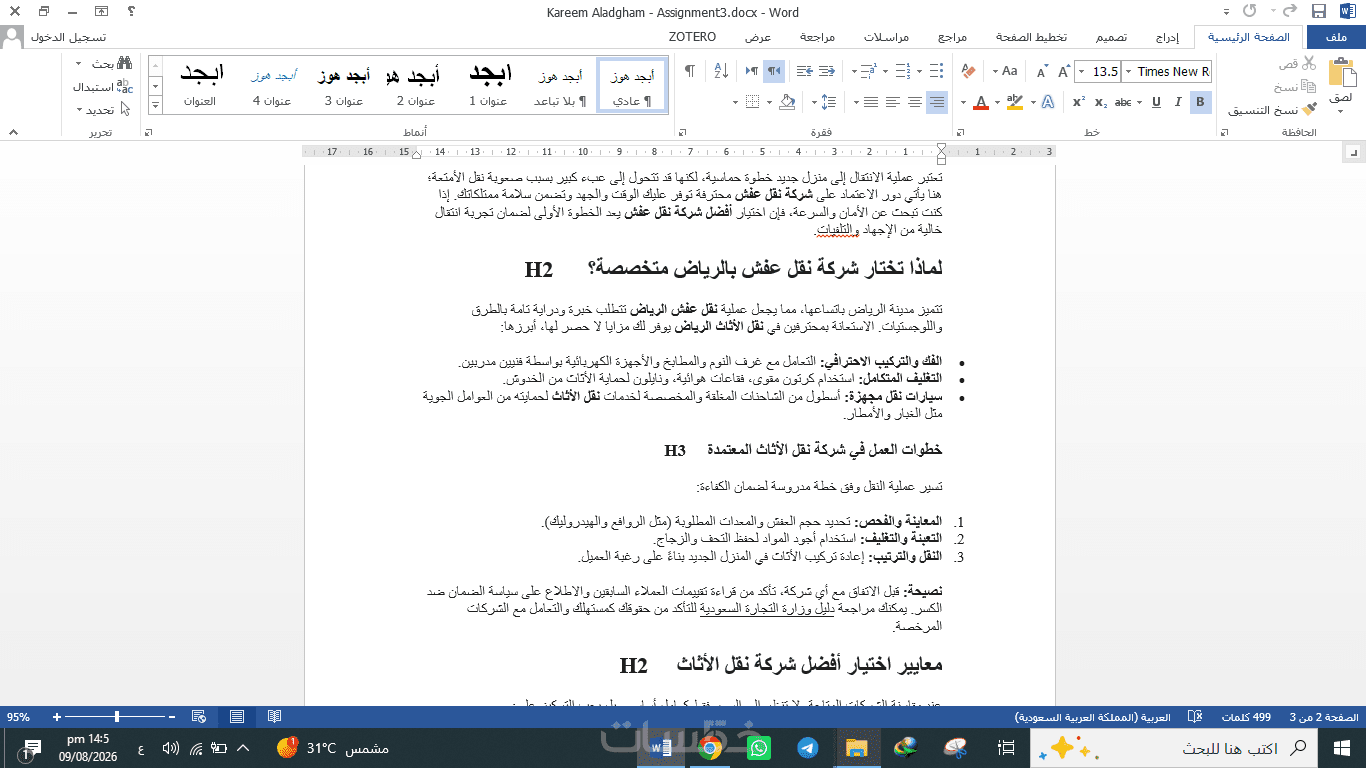Align text to the right

936,102
